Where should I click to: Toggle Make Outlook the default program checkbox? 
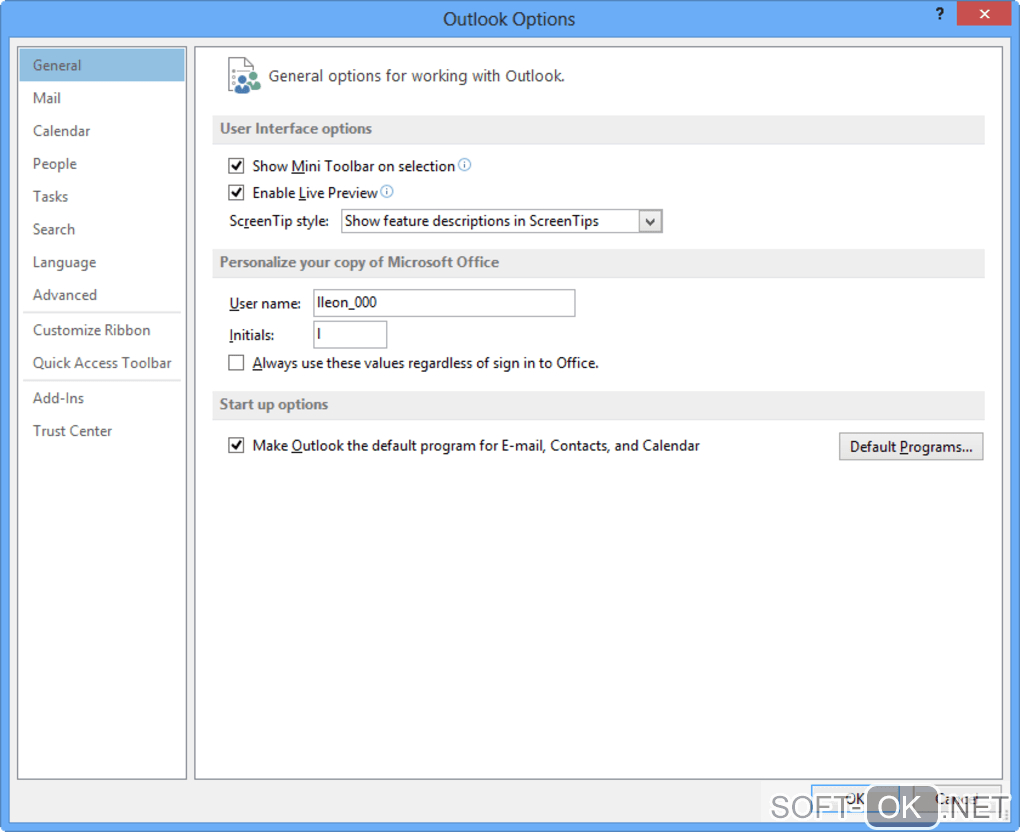coord(236,446)
